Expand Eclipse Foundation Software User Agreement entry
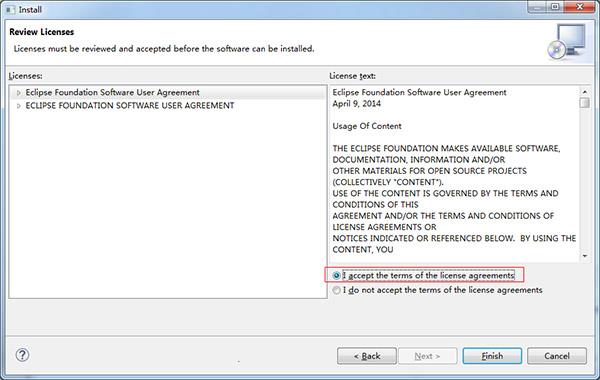This screenshot has height=380, width=600. pyautogui.click(x=18, y=93)
